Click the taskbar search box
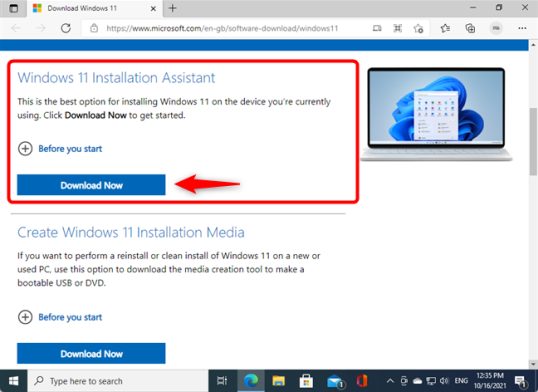538x392 pixels. 118,381
